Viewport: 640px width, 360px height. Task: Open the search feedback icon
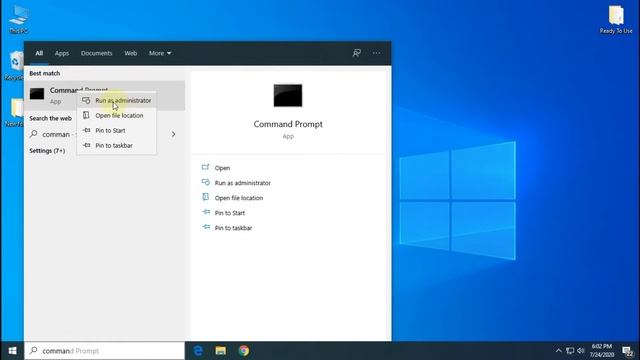(357, 53)
